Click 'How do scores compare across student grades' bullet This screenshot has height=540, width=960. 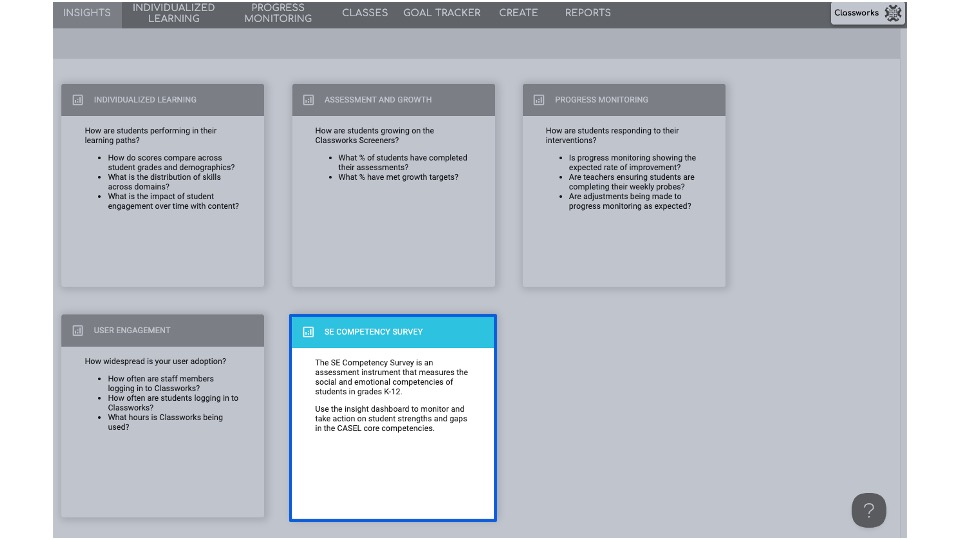coord(171,162)
